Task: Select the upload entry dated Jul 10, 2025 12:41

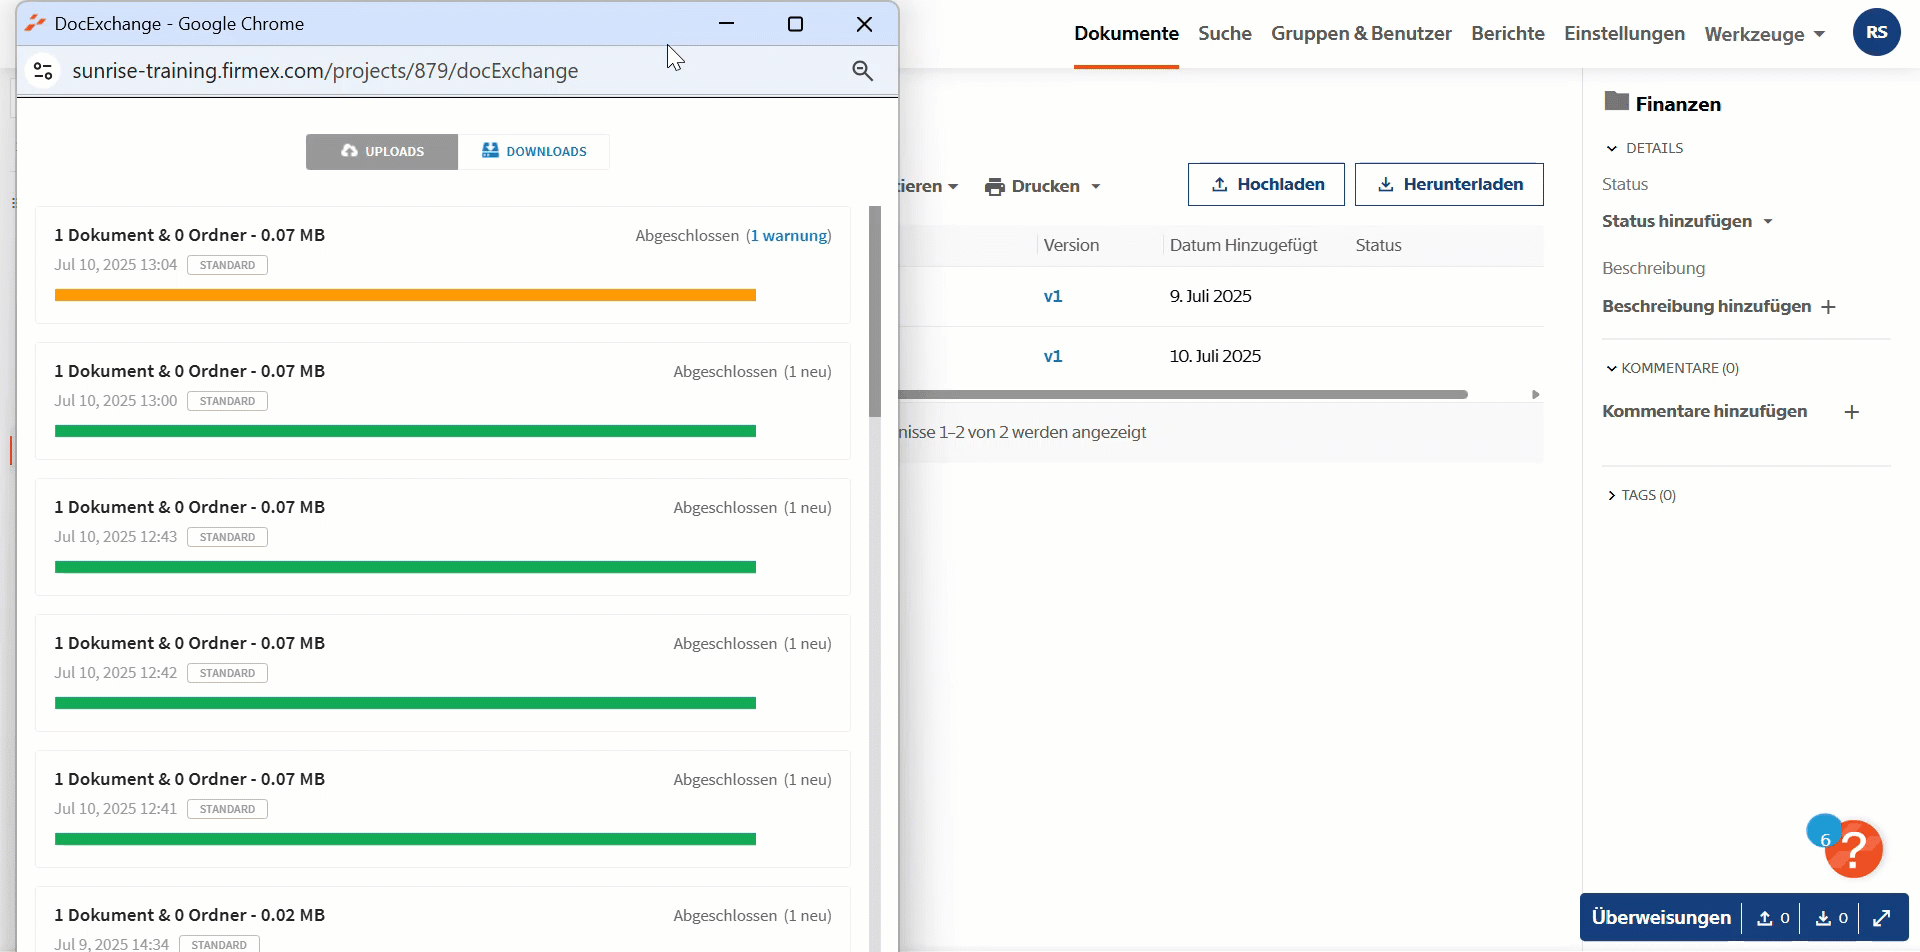Action: 443,809
